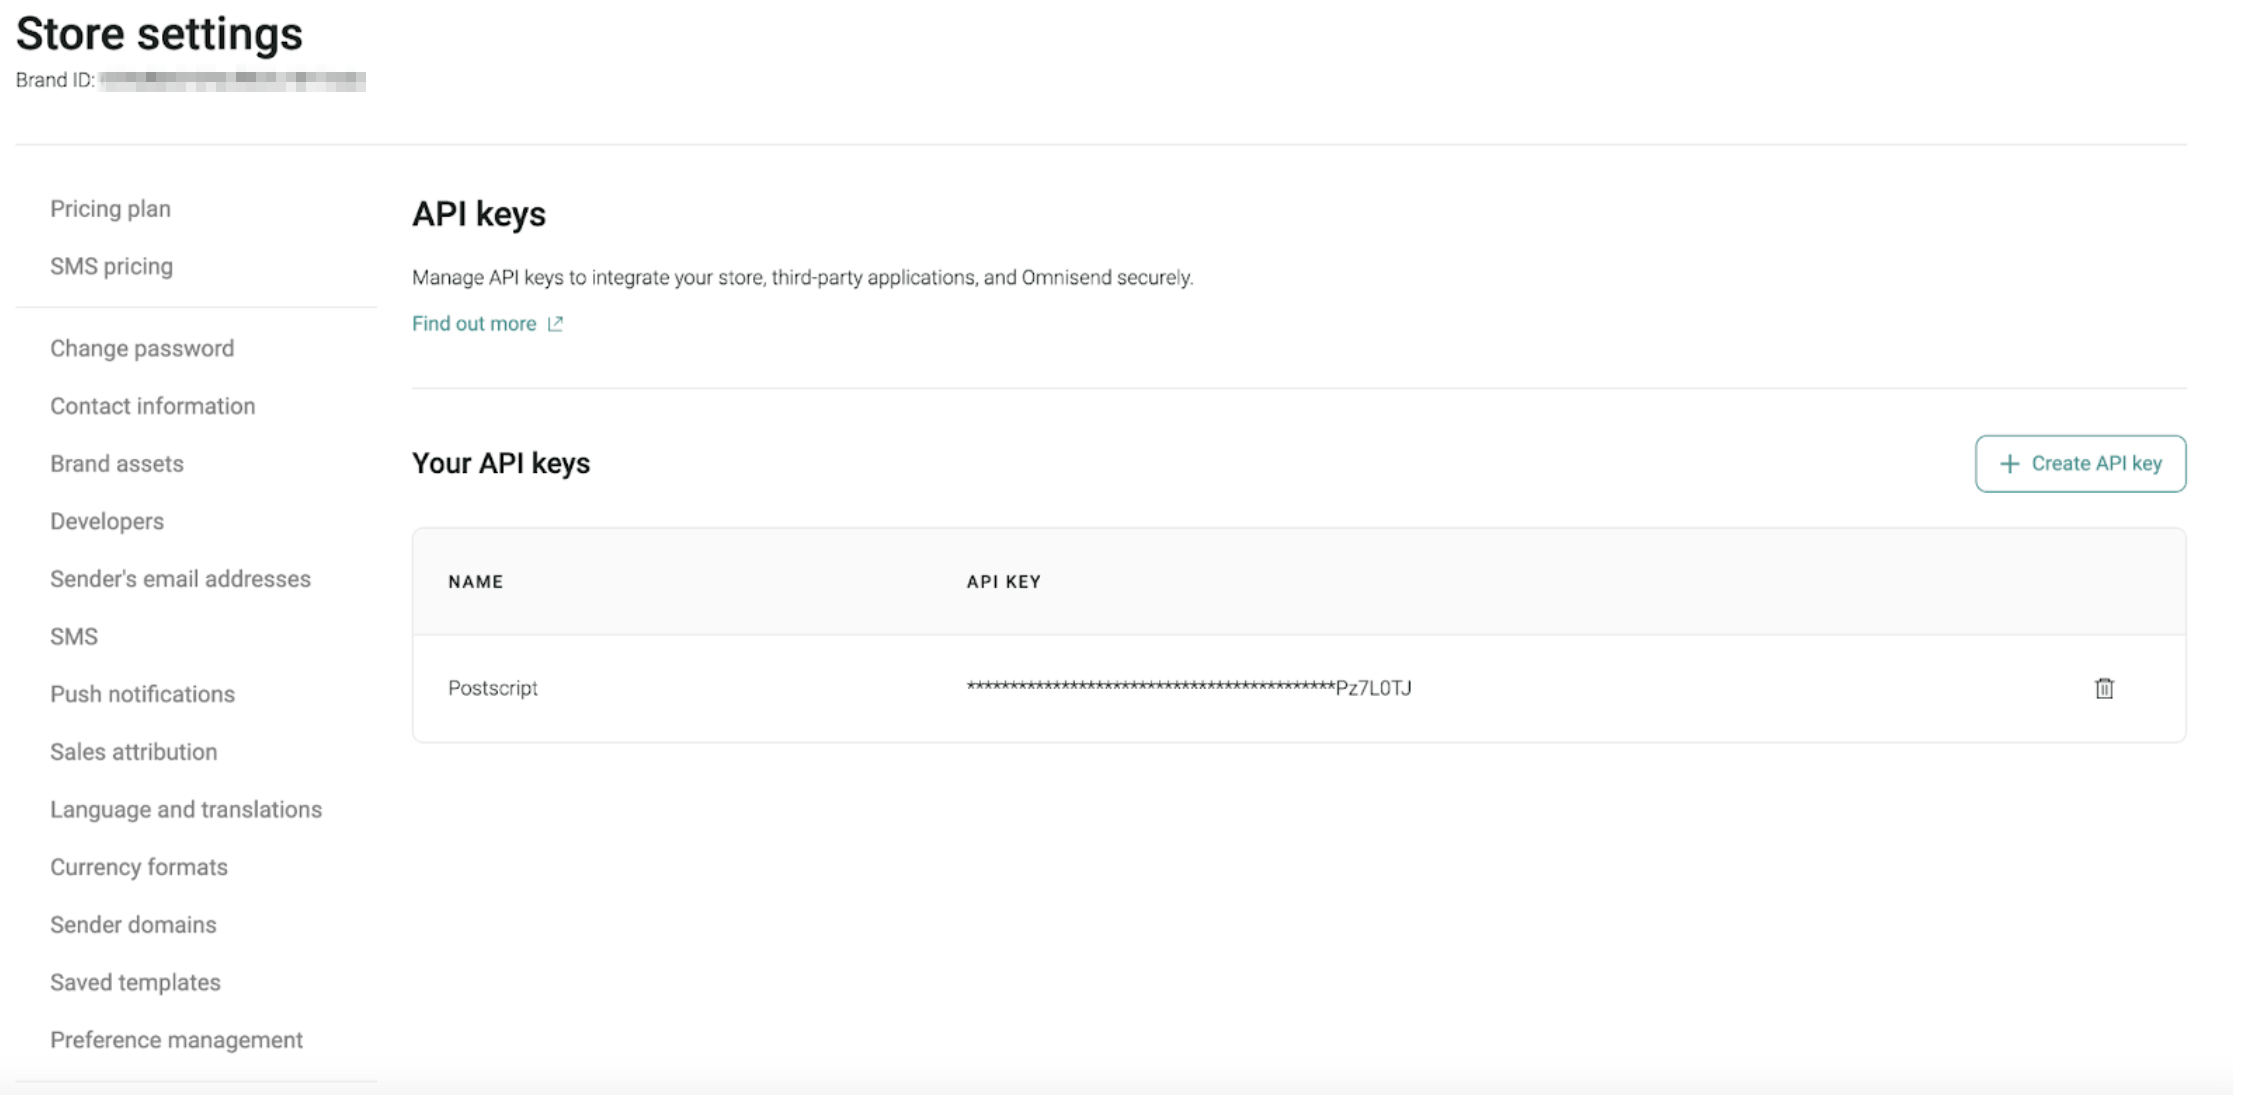Open Change password page
The width and height of the screenshot is (2250, 1106).
(x=142, y=348)
